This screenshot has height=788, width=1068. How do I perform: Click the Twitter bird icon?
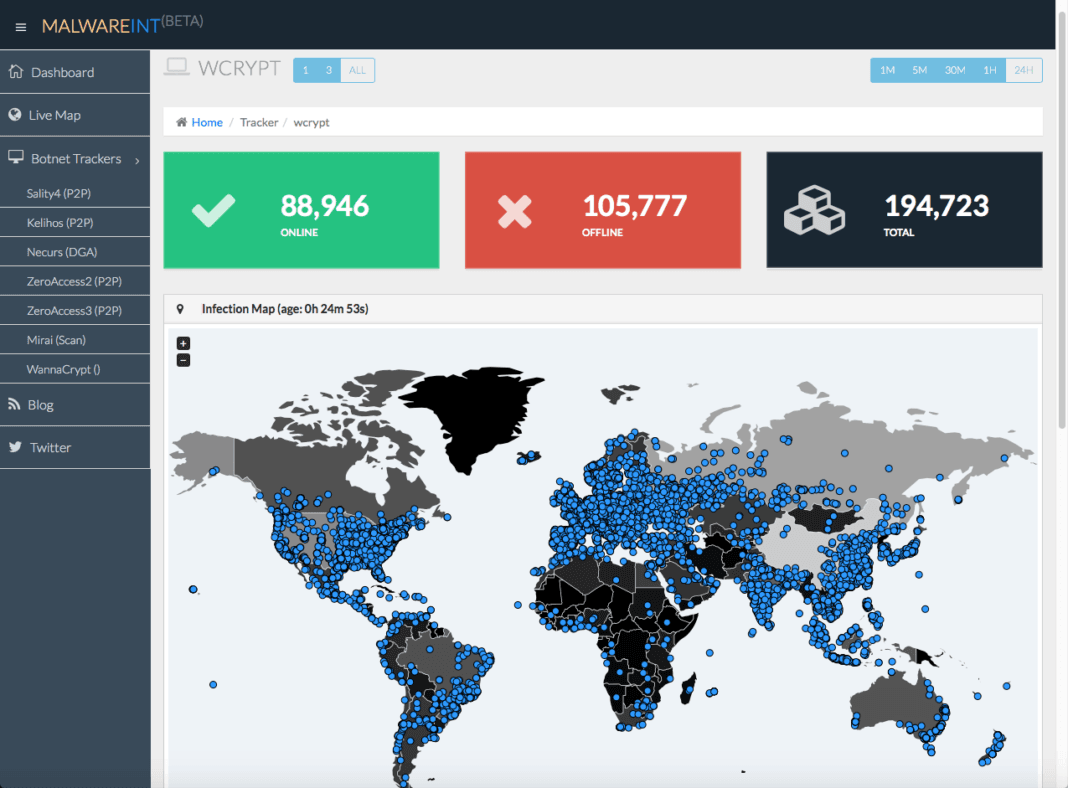[15, 447]
